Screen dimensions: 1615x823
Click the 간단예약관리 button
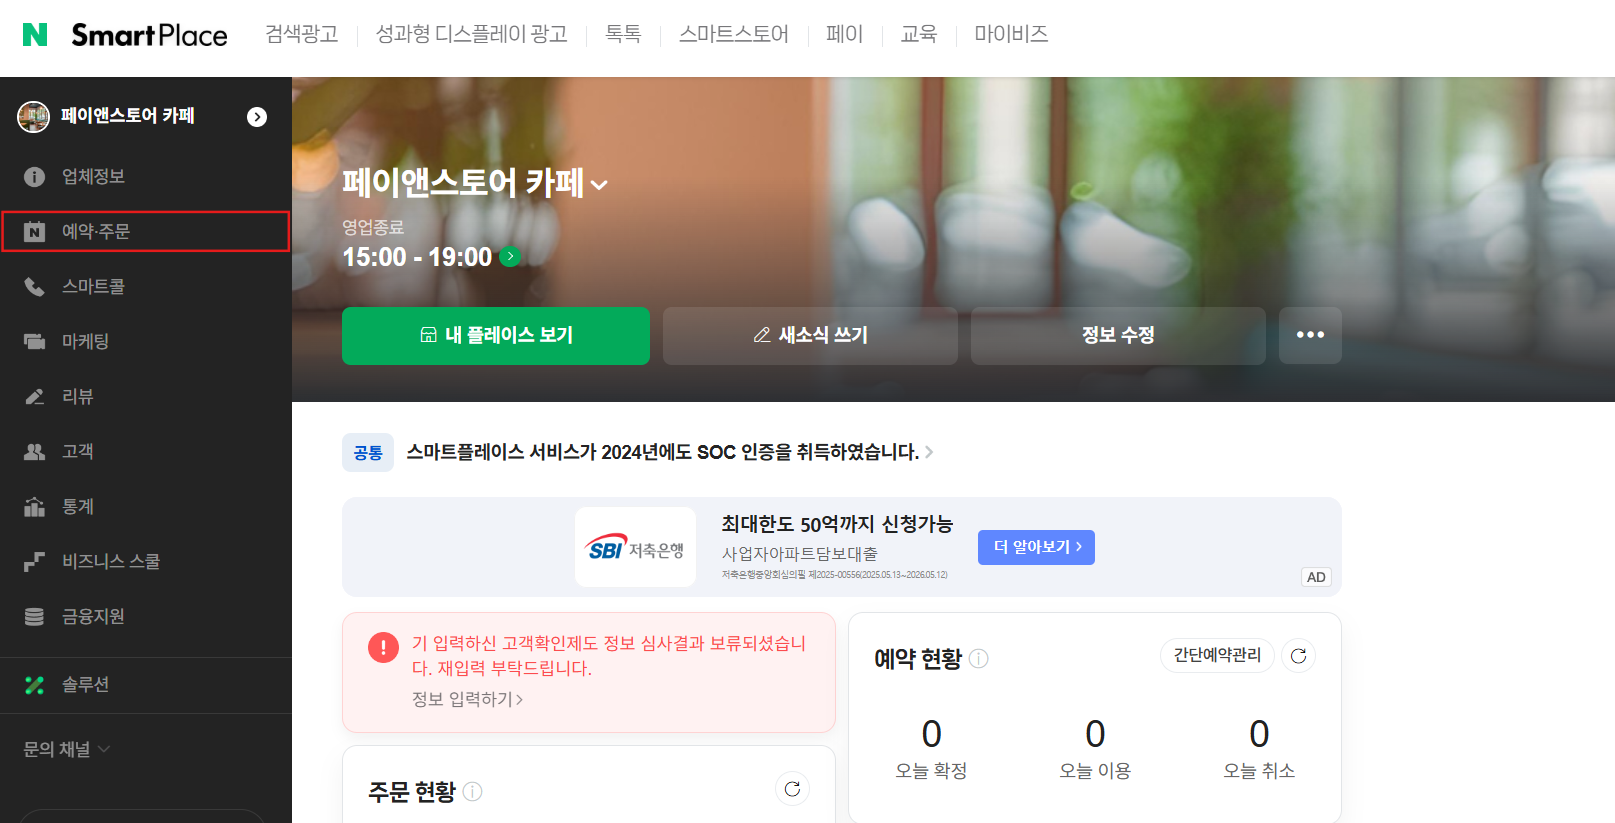(x=1217, y=656)
